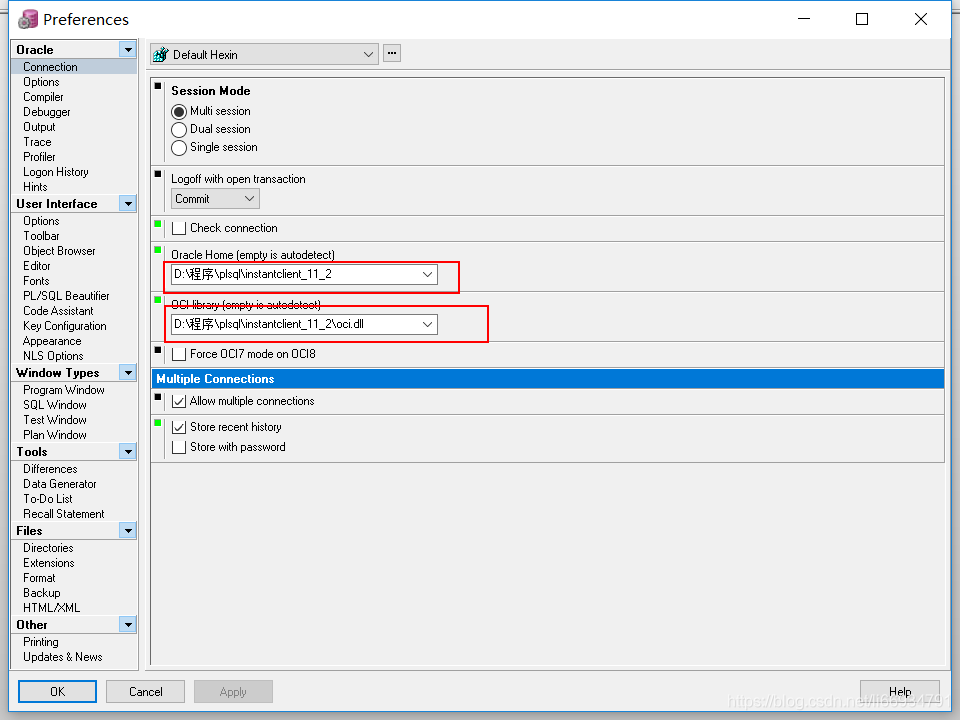Click the Apply button
The image size is (960, 720).
pos(233,692)
